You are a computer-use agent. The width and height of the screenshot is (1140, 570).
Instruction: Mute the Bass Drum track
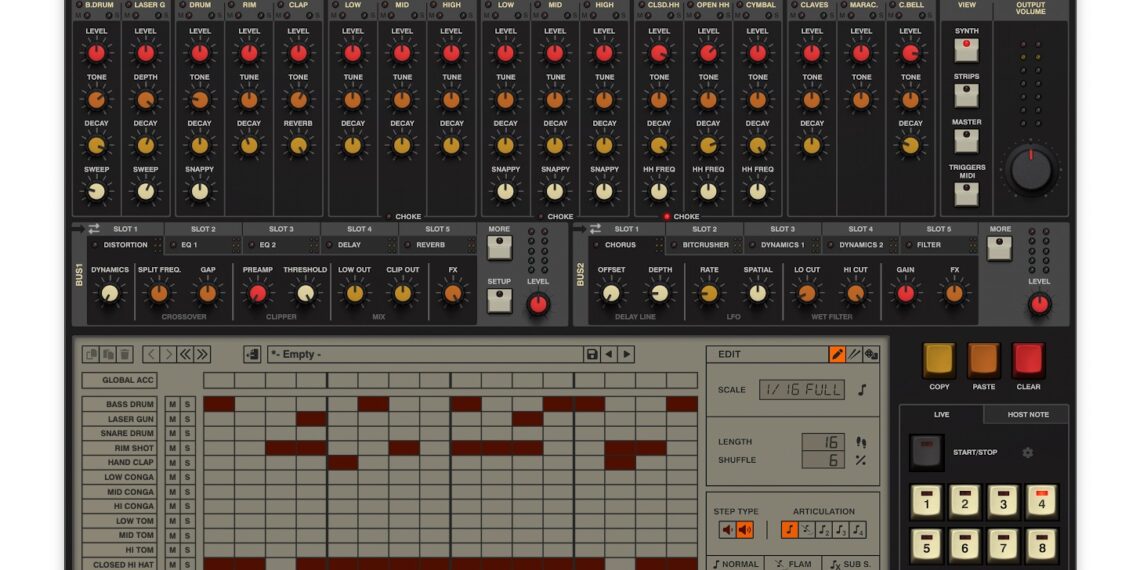click(172, 404)
